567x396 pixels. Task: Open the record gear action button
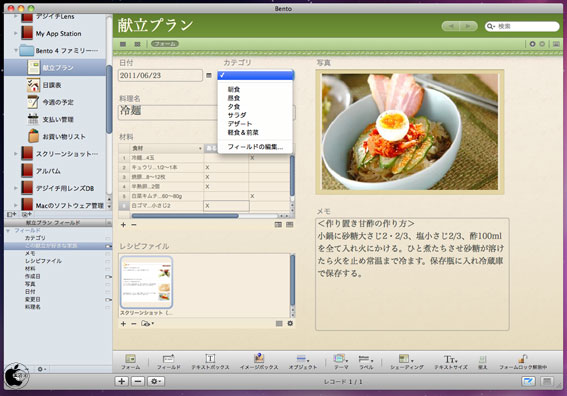click(x=156, y=381)
